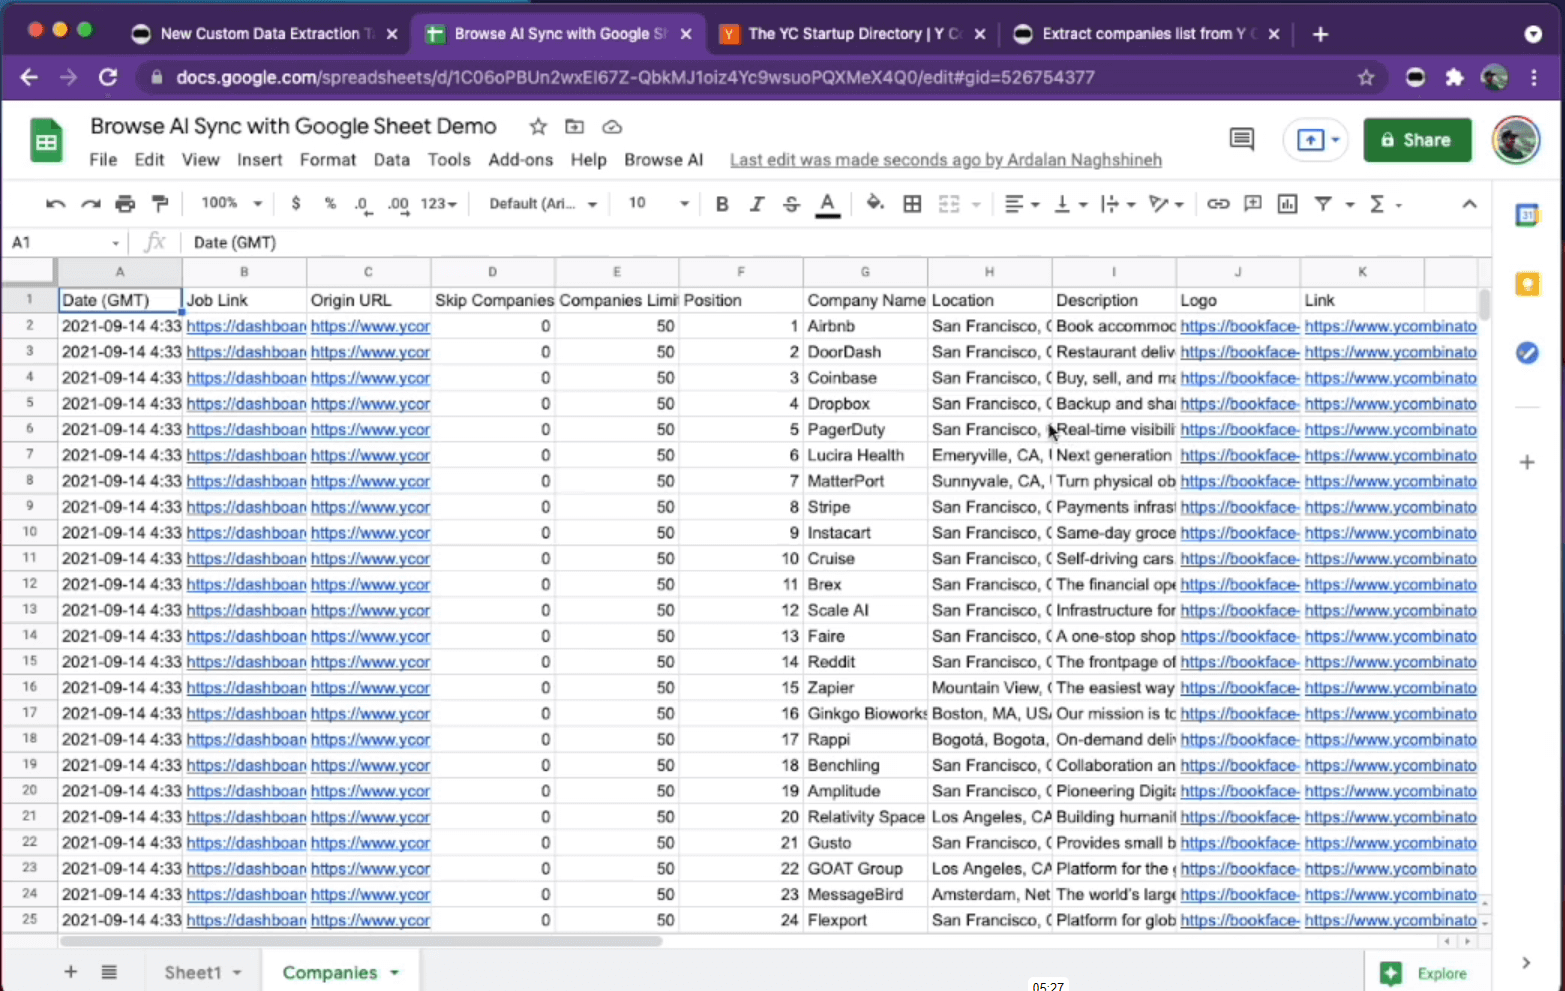1565x991 pixels.
Task: Open the Airbnb row Job Link
Action: [x=245, y=326]
